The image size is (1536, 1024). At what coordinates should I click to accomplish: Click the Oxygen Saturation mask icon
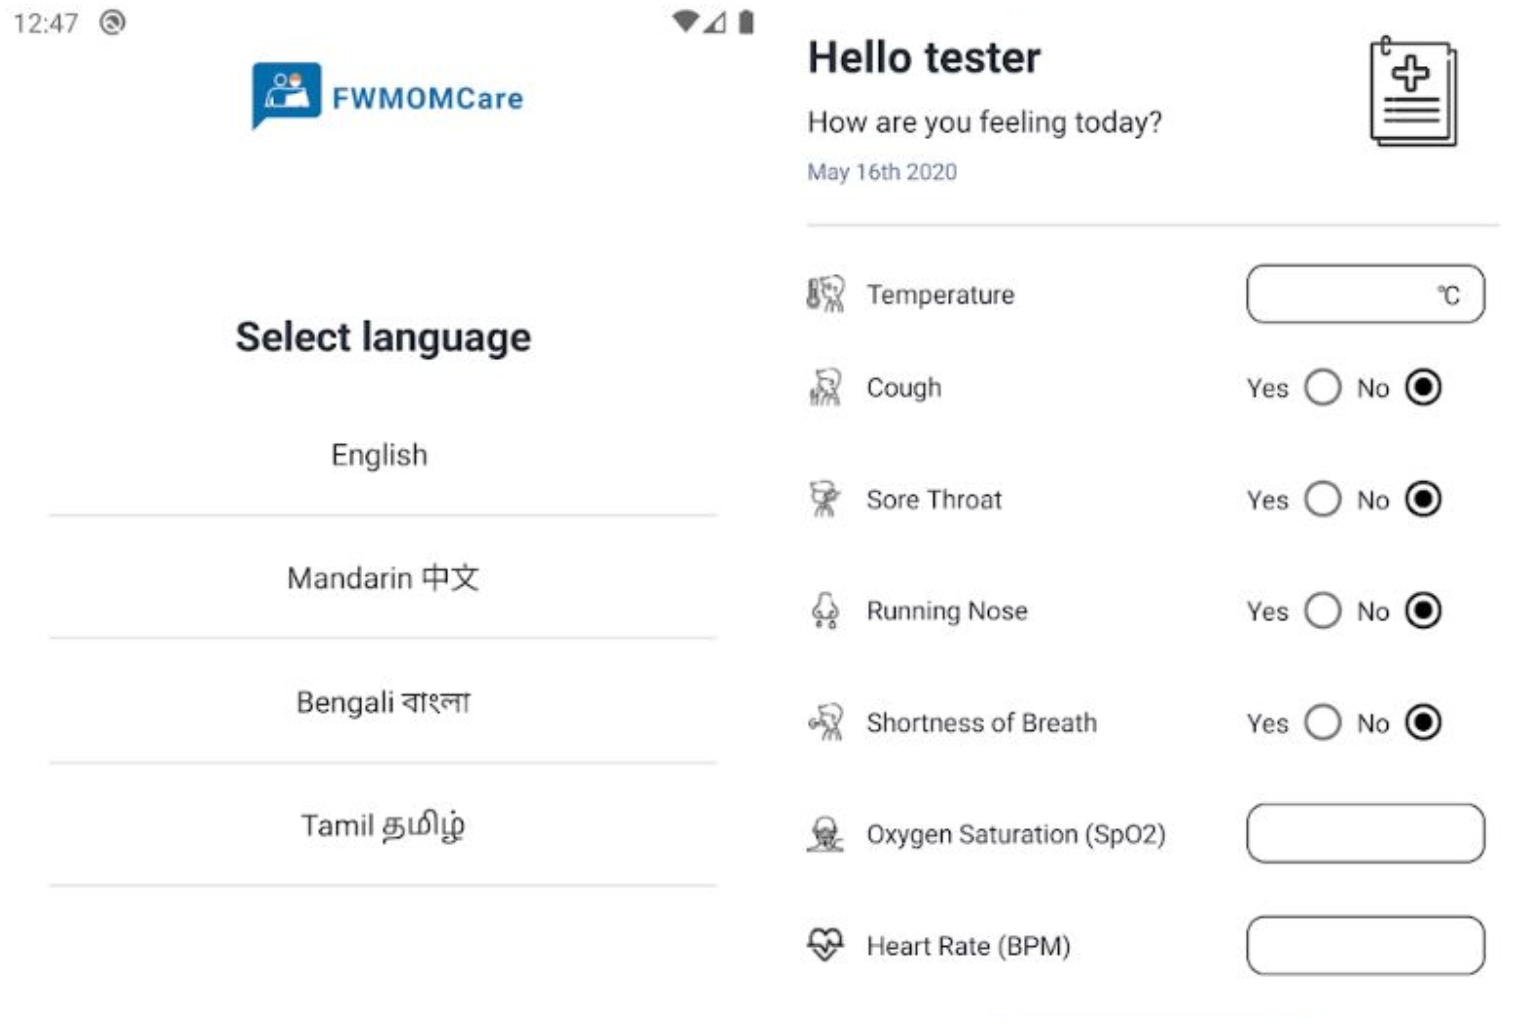(825, 833)
